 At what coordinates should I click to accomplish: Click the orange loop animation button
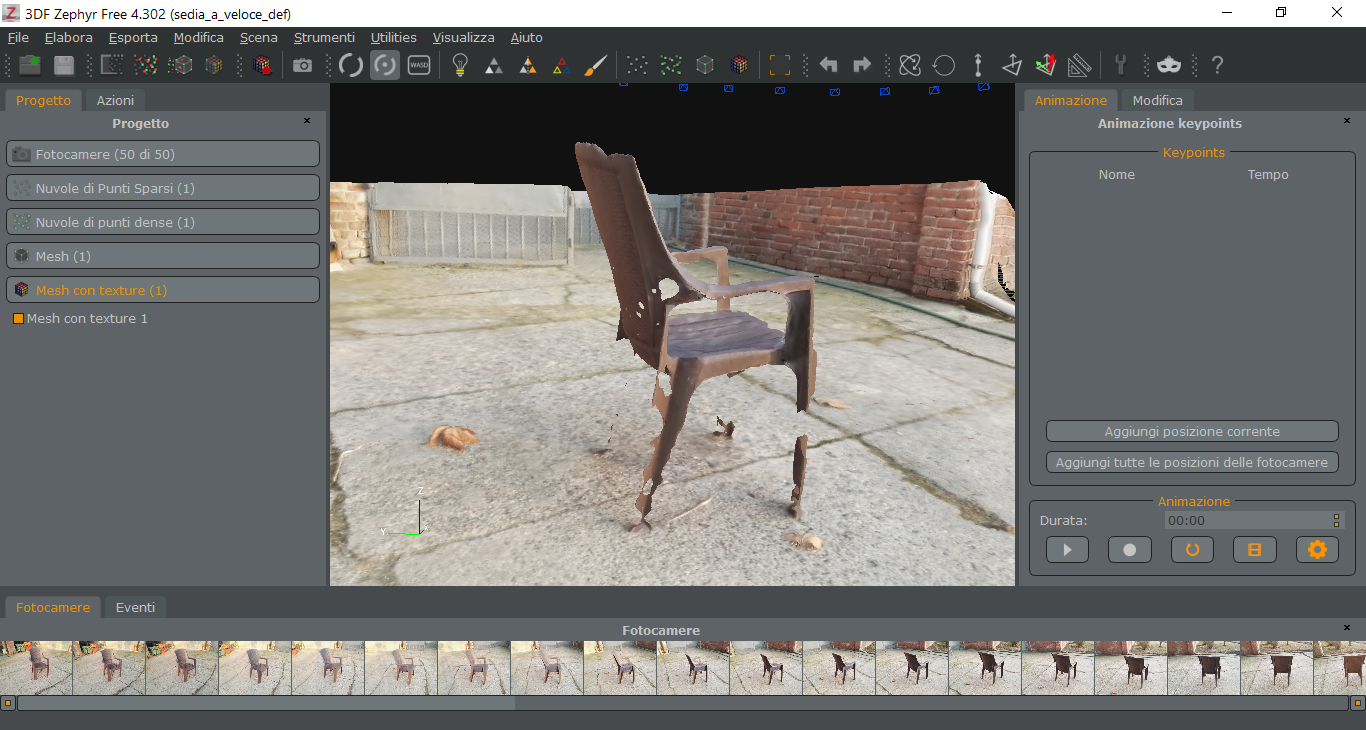pos(1192,549)
